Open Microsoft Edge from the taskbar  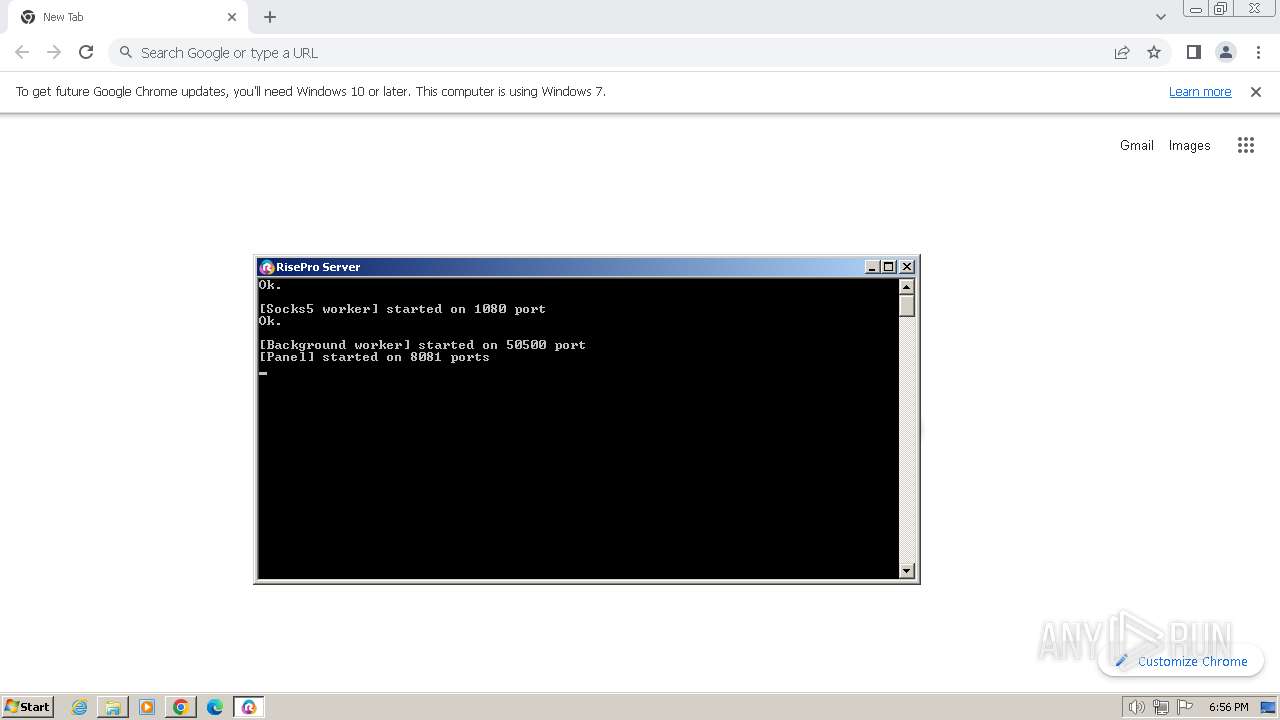[x=215, y=707]
